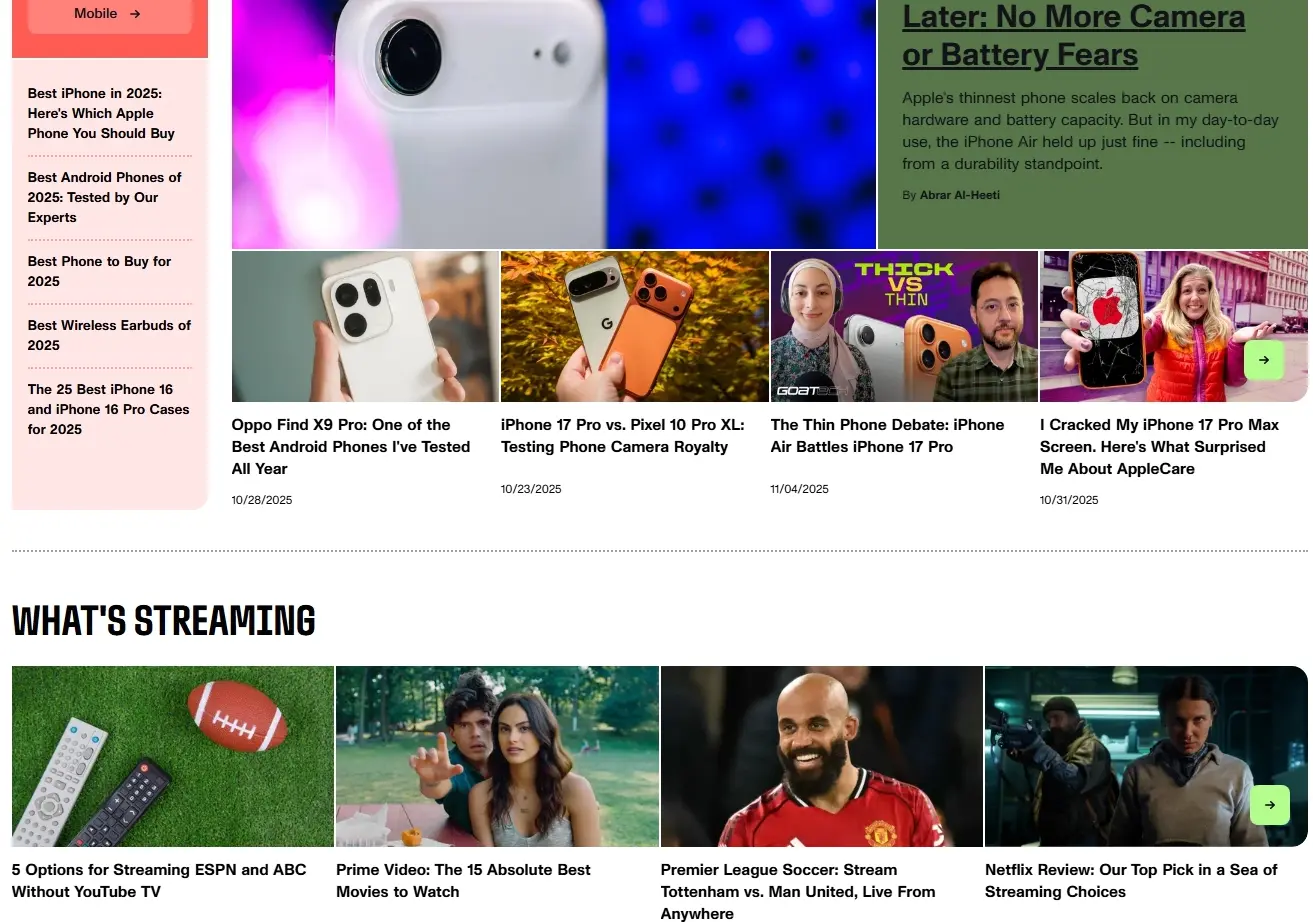This screenshot has height=922, width=1313.
Task: Open the Oppo Find X9 Pro headline
Action: (x=351, y=447)
